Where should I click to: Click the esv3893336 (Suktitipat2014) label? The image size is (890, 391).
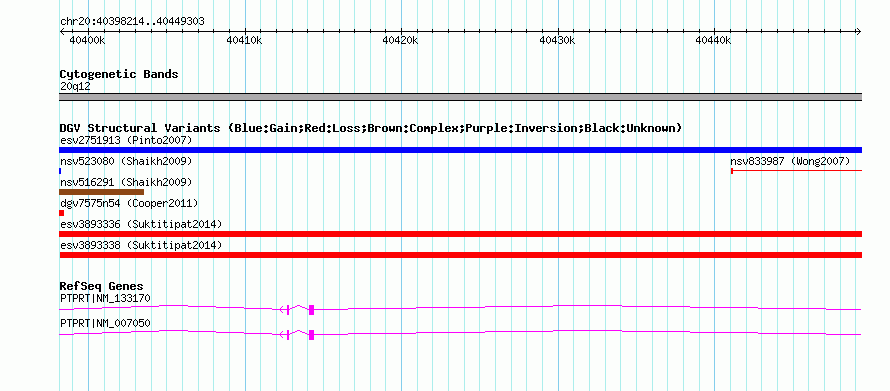[141, 224]
